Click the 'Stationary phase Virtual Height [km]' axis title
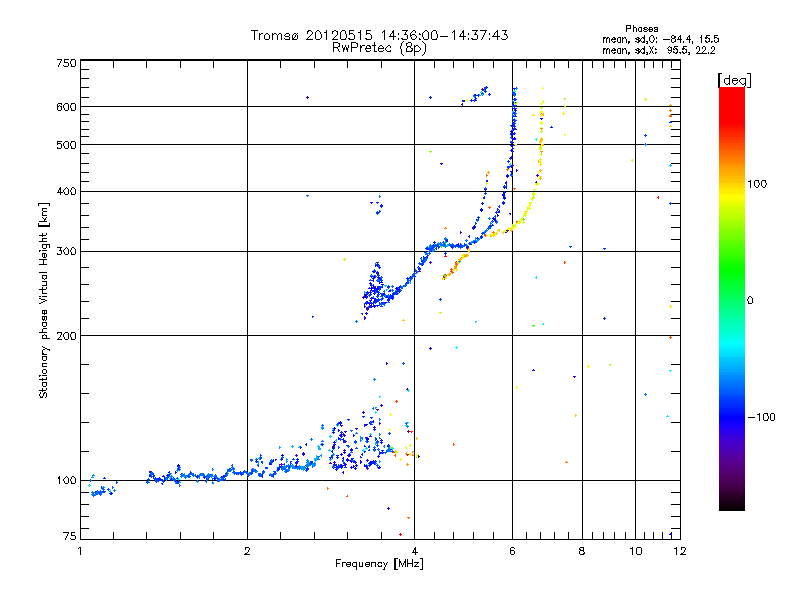Screen dimensions: 800x600 pos(44,300)
